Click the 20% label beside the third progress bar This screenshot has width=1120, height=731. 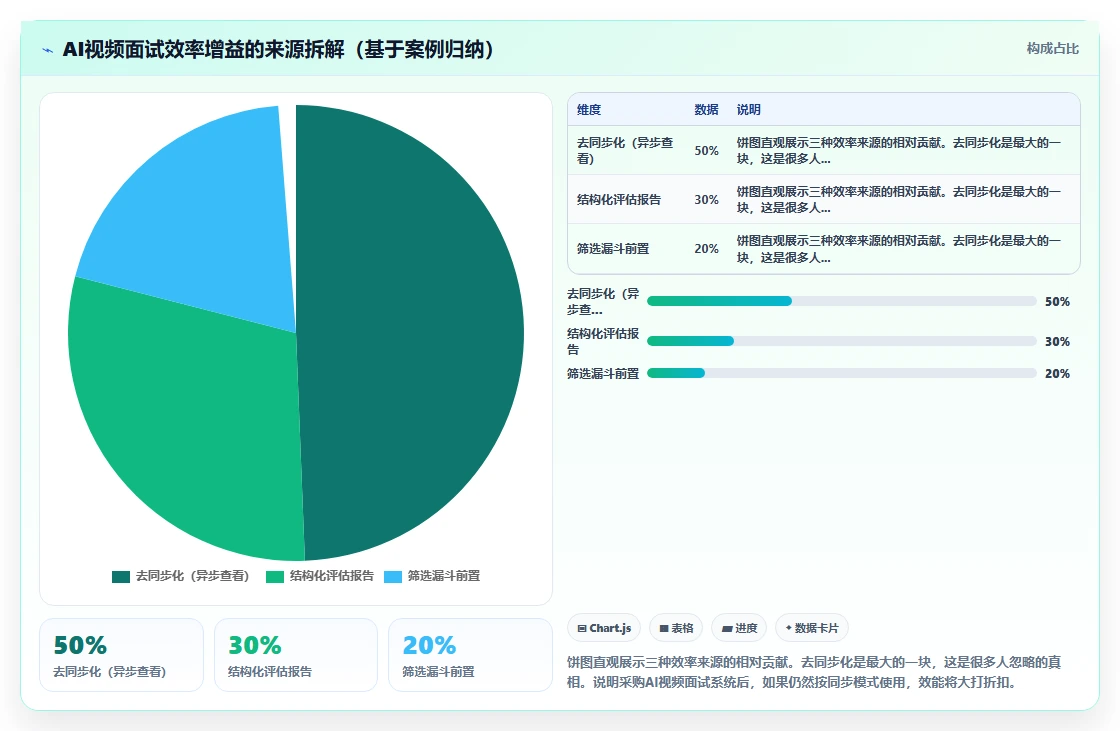(1057, 374)
